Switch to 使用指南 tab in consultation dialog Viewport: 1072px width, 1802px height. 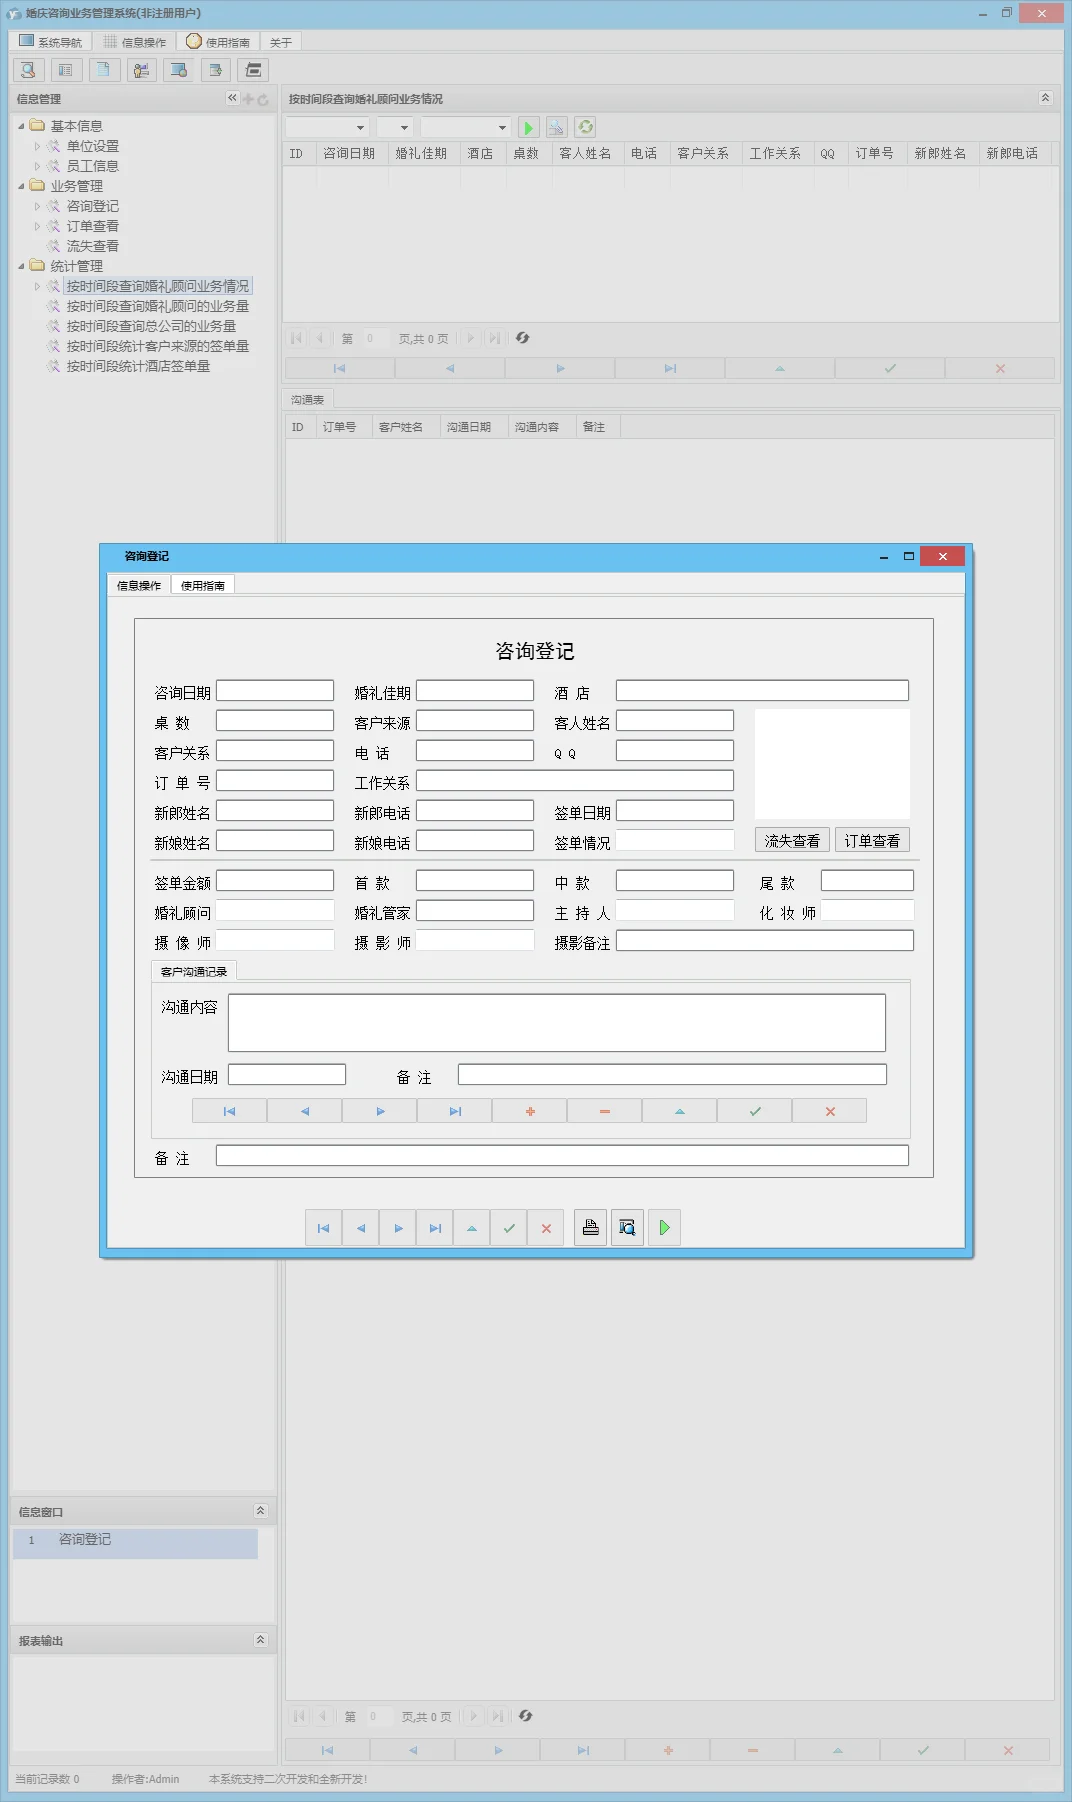pyautogui.click(x=203, y=585)
